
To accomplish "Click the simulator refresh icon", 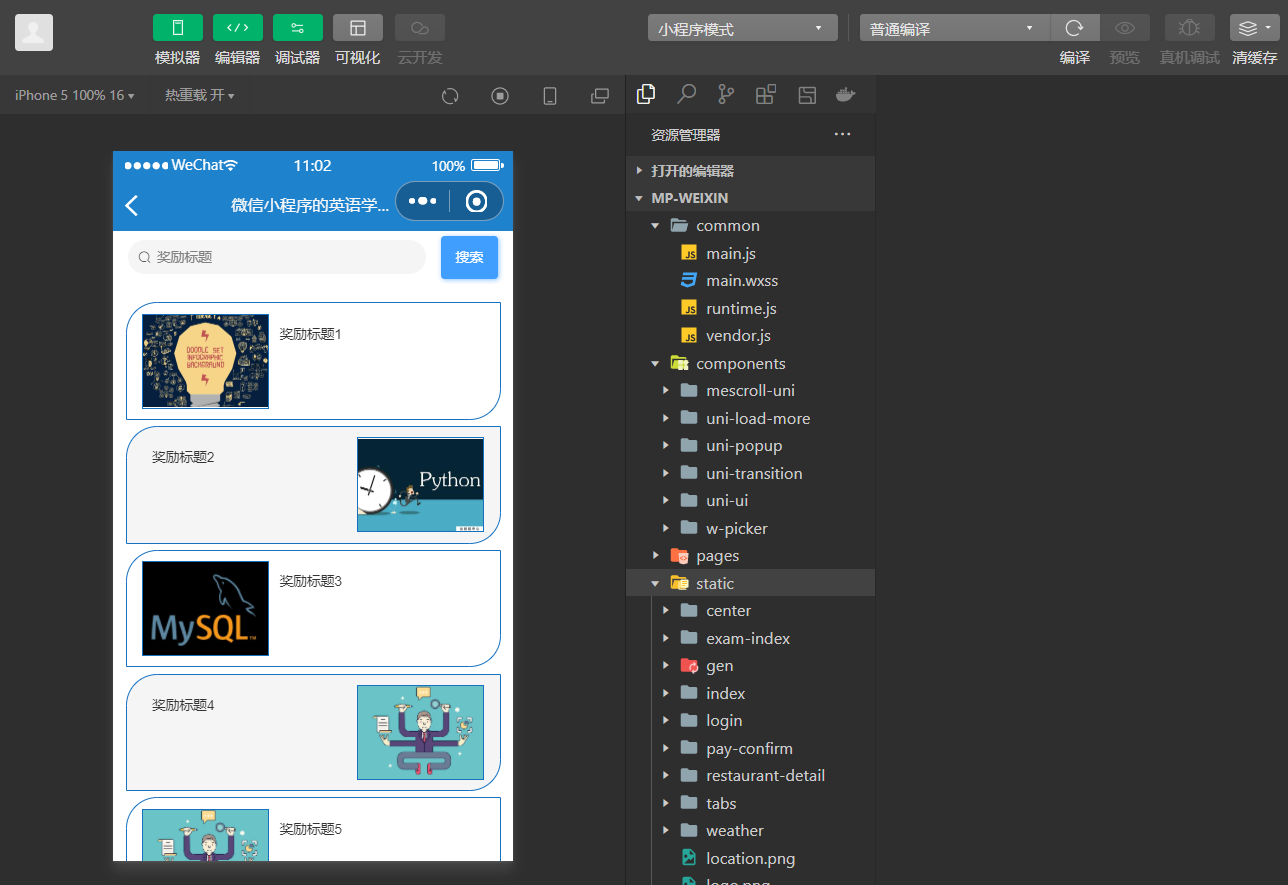I will 450,96.
